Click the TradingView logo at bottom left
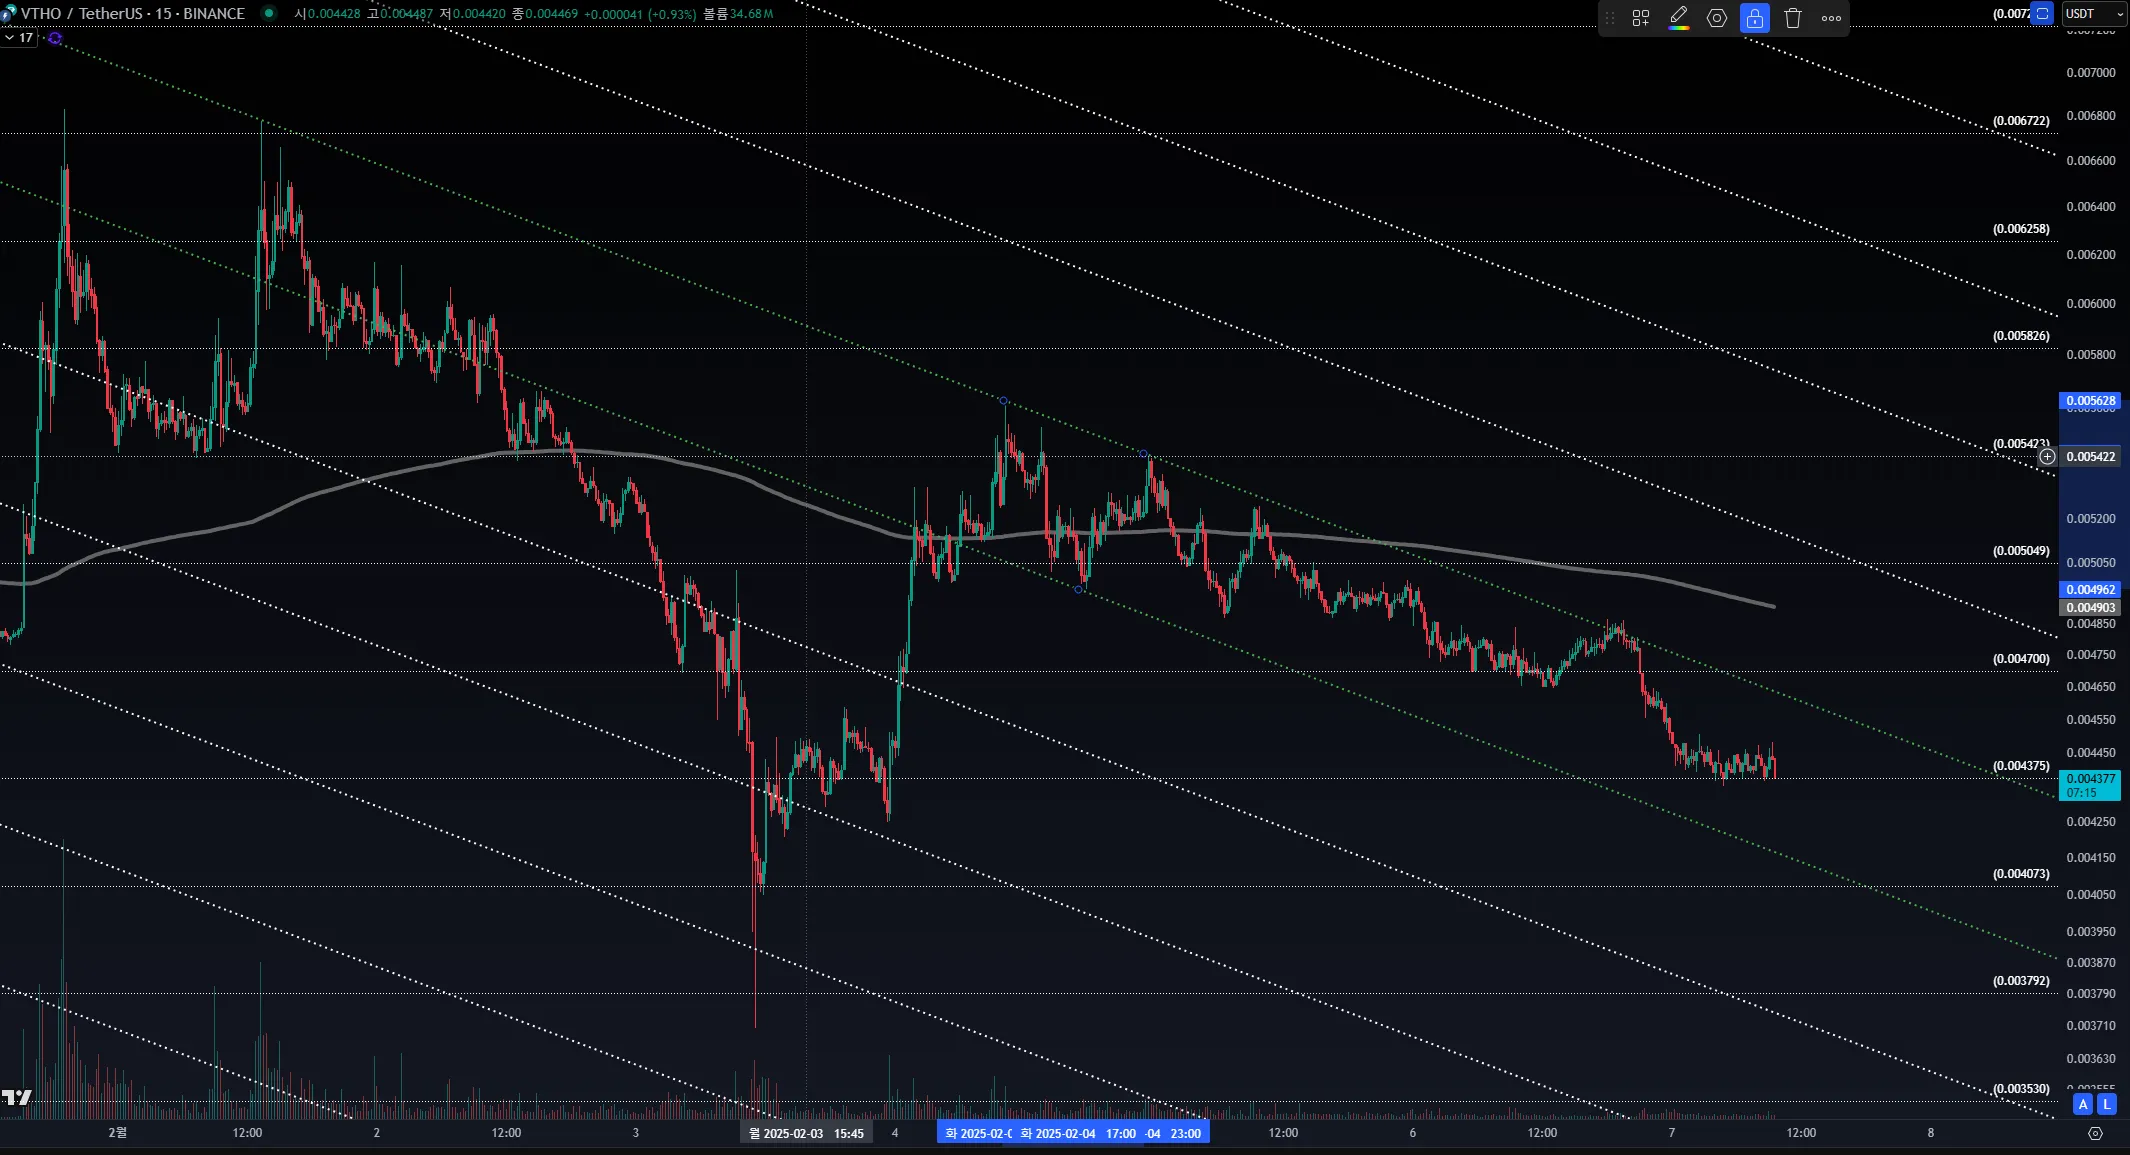2130x1155 pixels. 16,1097
